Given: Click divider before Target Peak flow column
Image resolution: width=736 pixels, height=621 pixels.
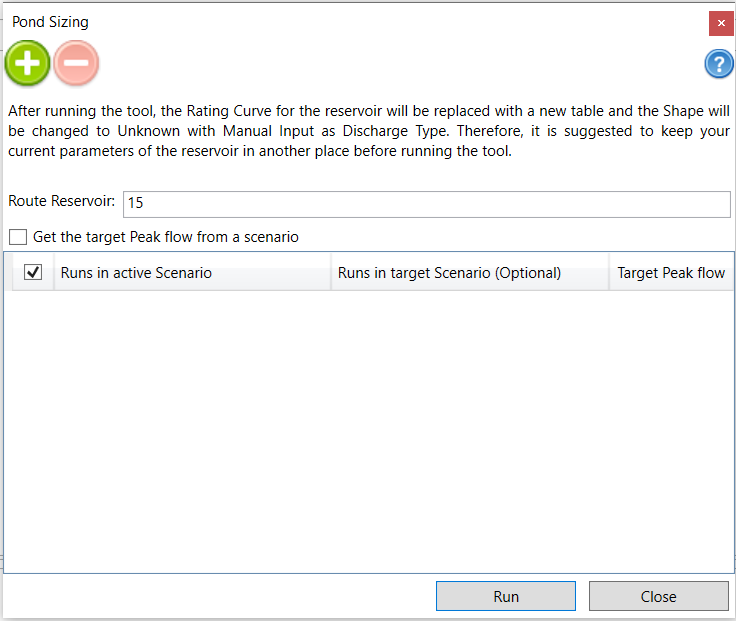Looking at the screenshot, I should (609, 272).
